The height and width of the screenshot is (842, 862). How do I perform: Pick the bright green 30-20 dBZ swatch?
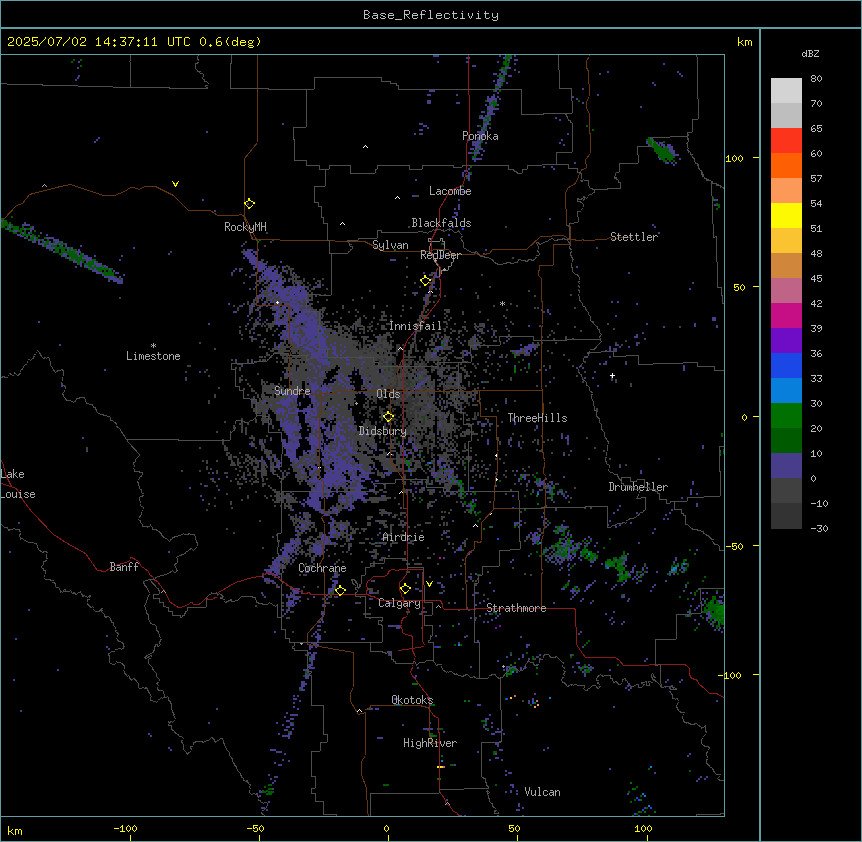tap(786, 416)
